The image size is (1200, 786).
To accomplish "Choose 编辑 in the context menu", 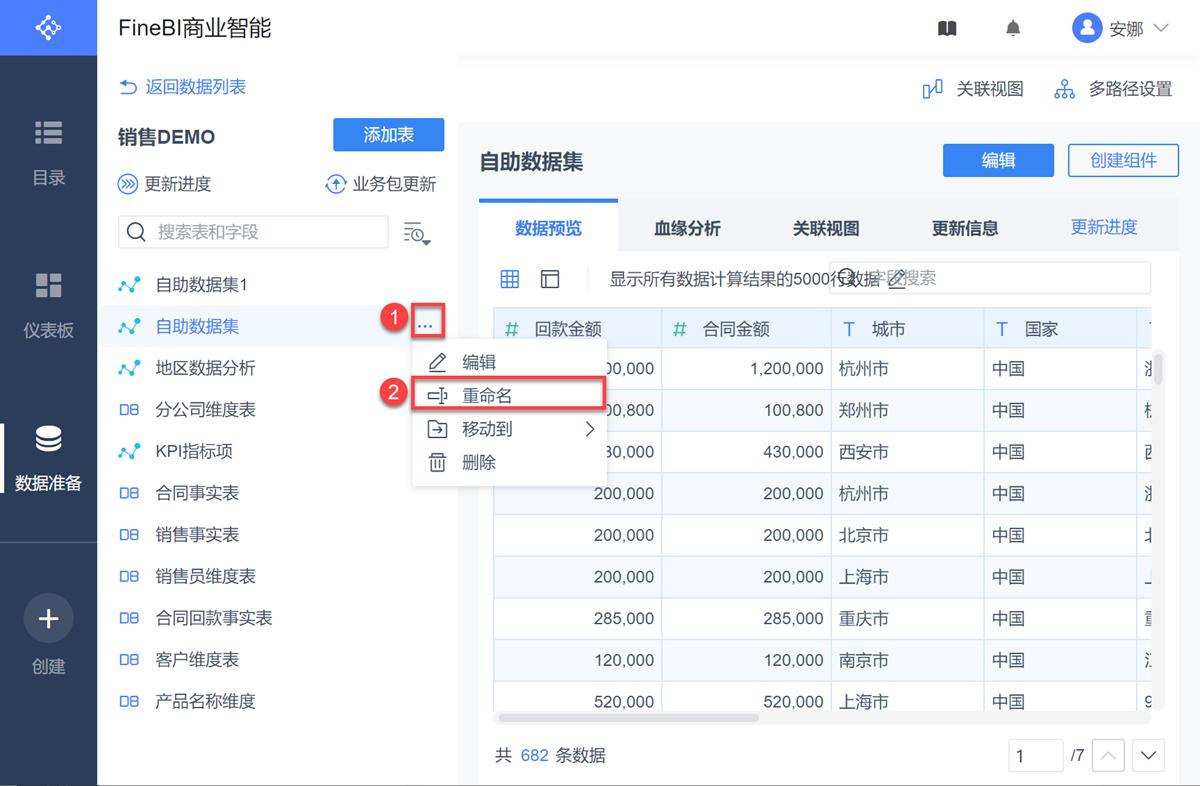I will (509, 362).
